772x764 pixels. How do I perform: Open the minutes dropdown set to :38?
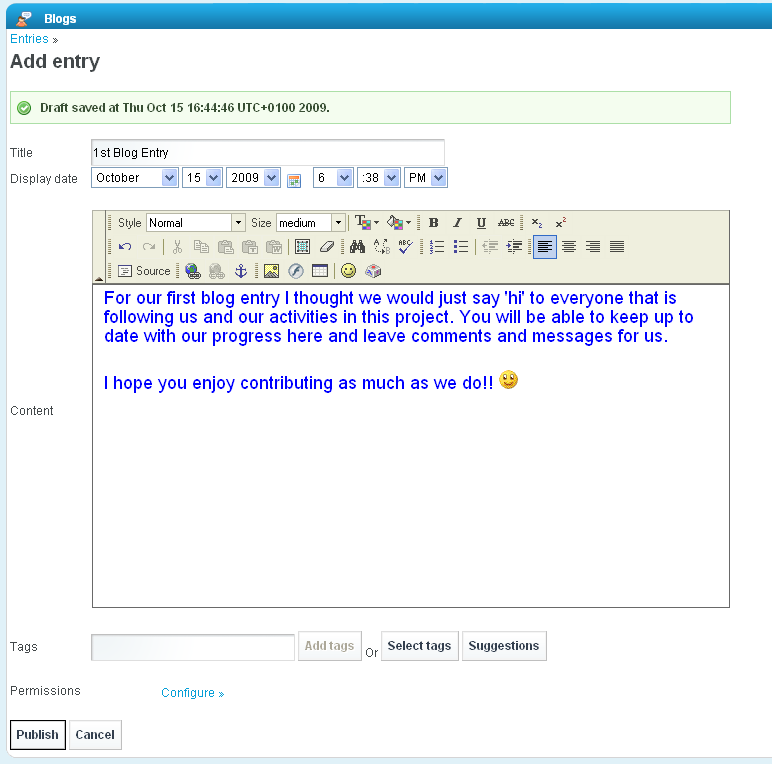(x=378, y=178)
